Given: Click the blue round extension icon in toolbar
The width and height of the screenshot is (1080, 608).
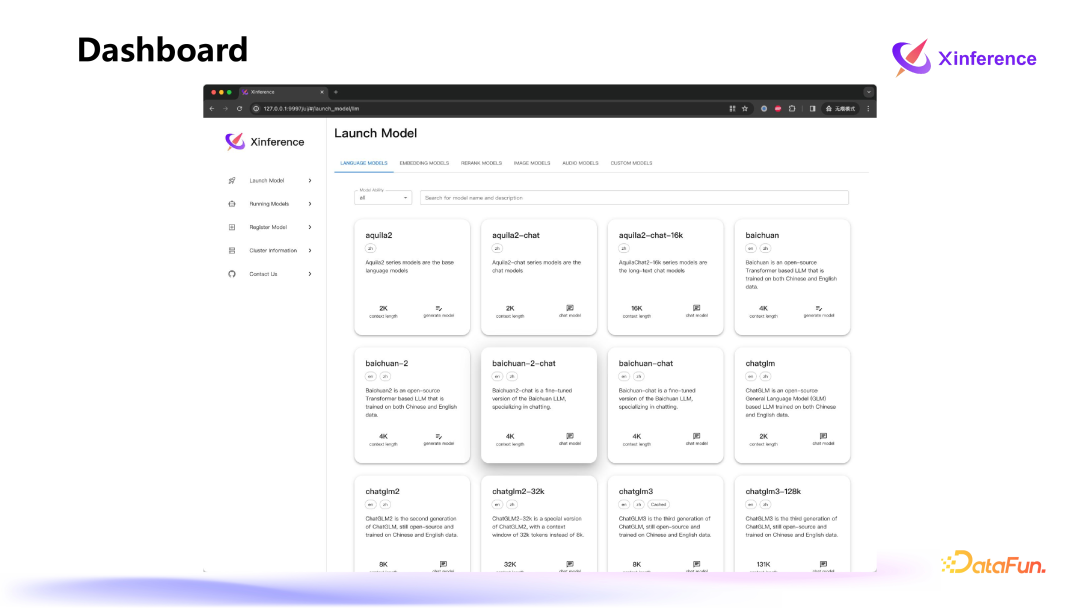Looking at the screenshot, I should [x=764, y=109].
